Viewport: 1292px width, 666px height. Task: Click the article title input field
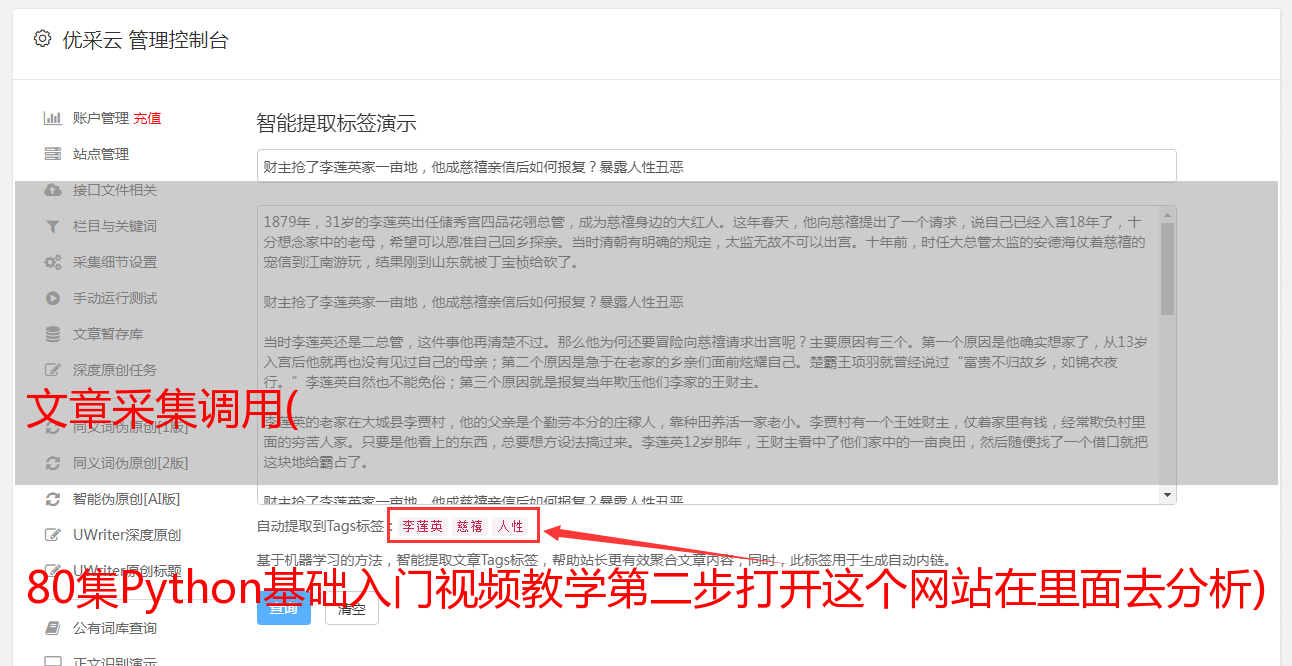[x=716, y=166]
